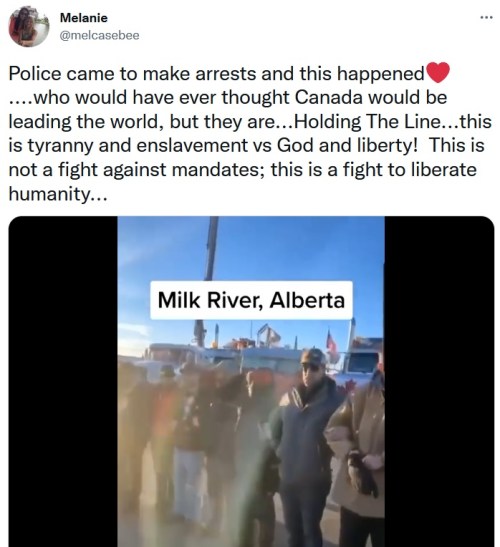Visit the @melcasebee handle link
This screenshot has height=547, width=500.
pos(99,36)
